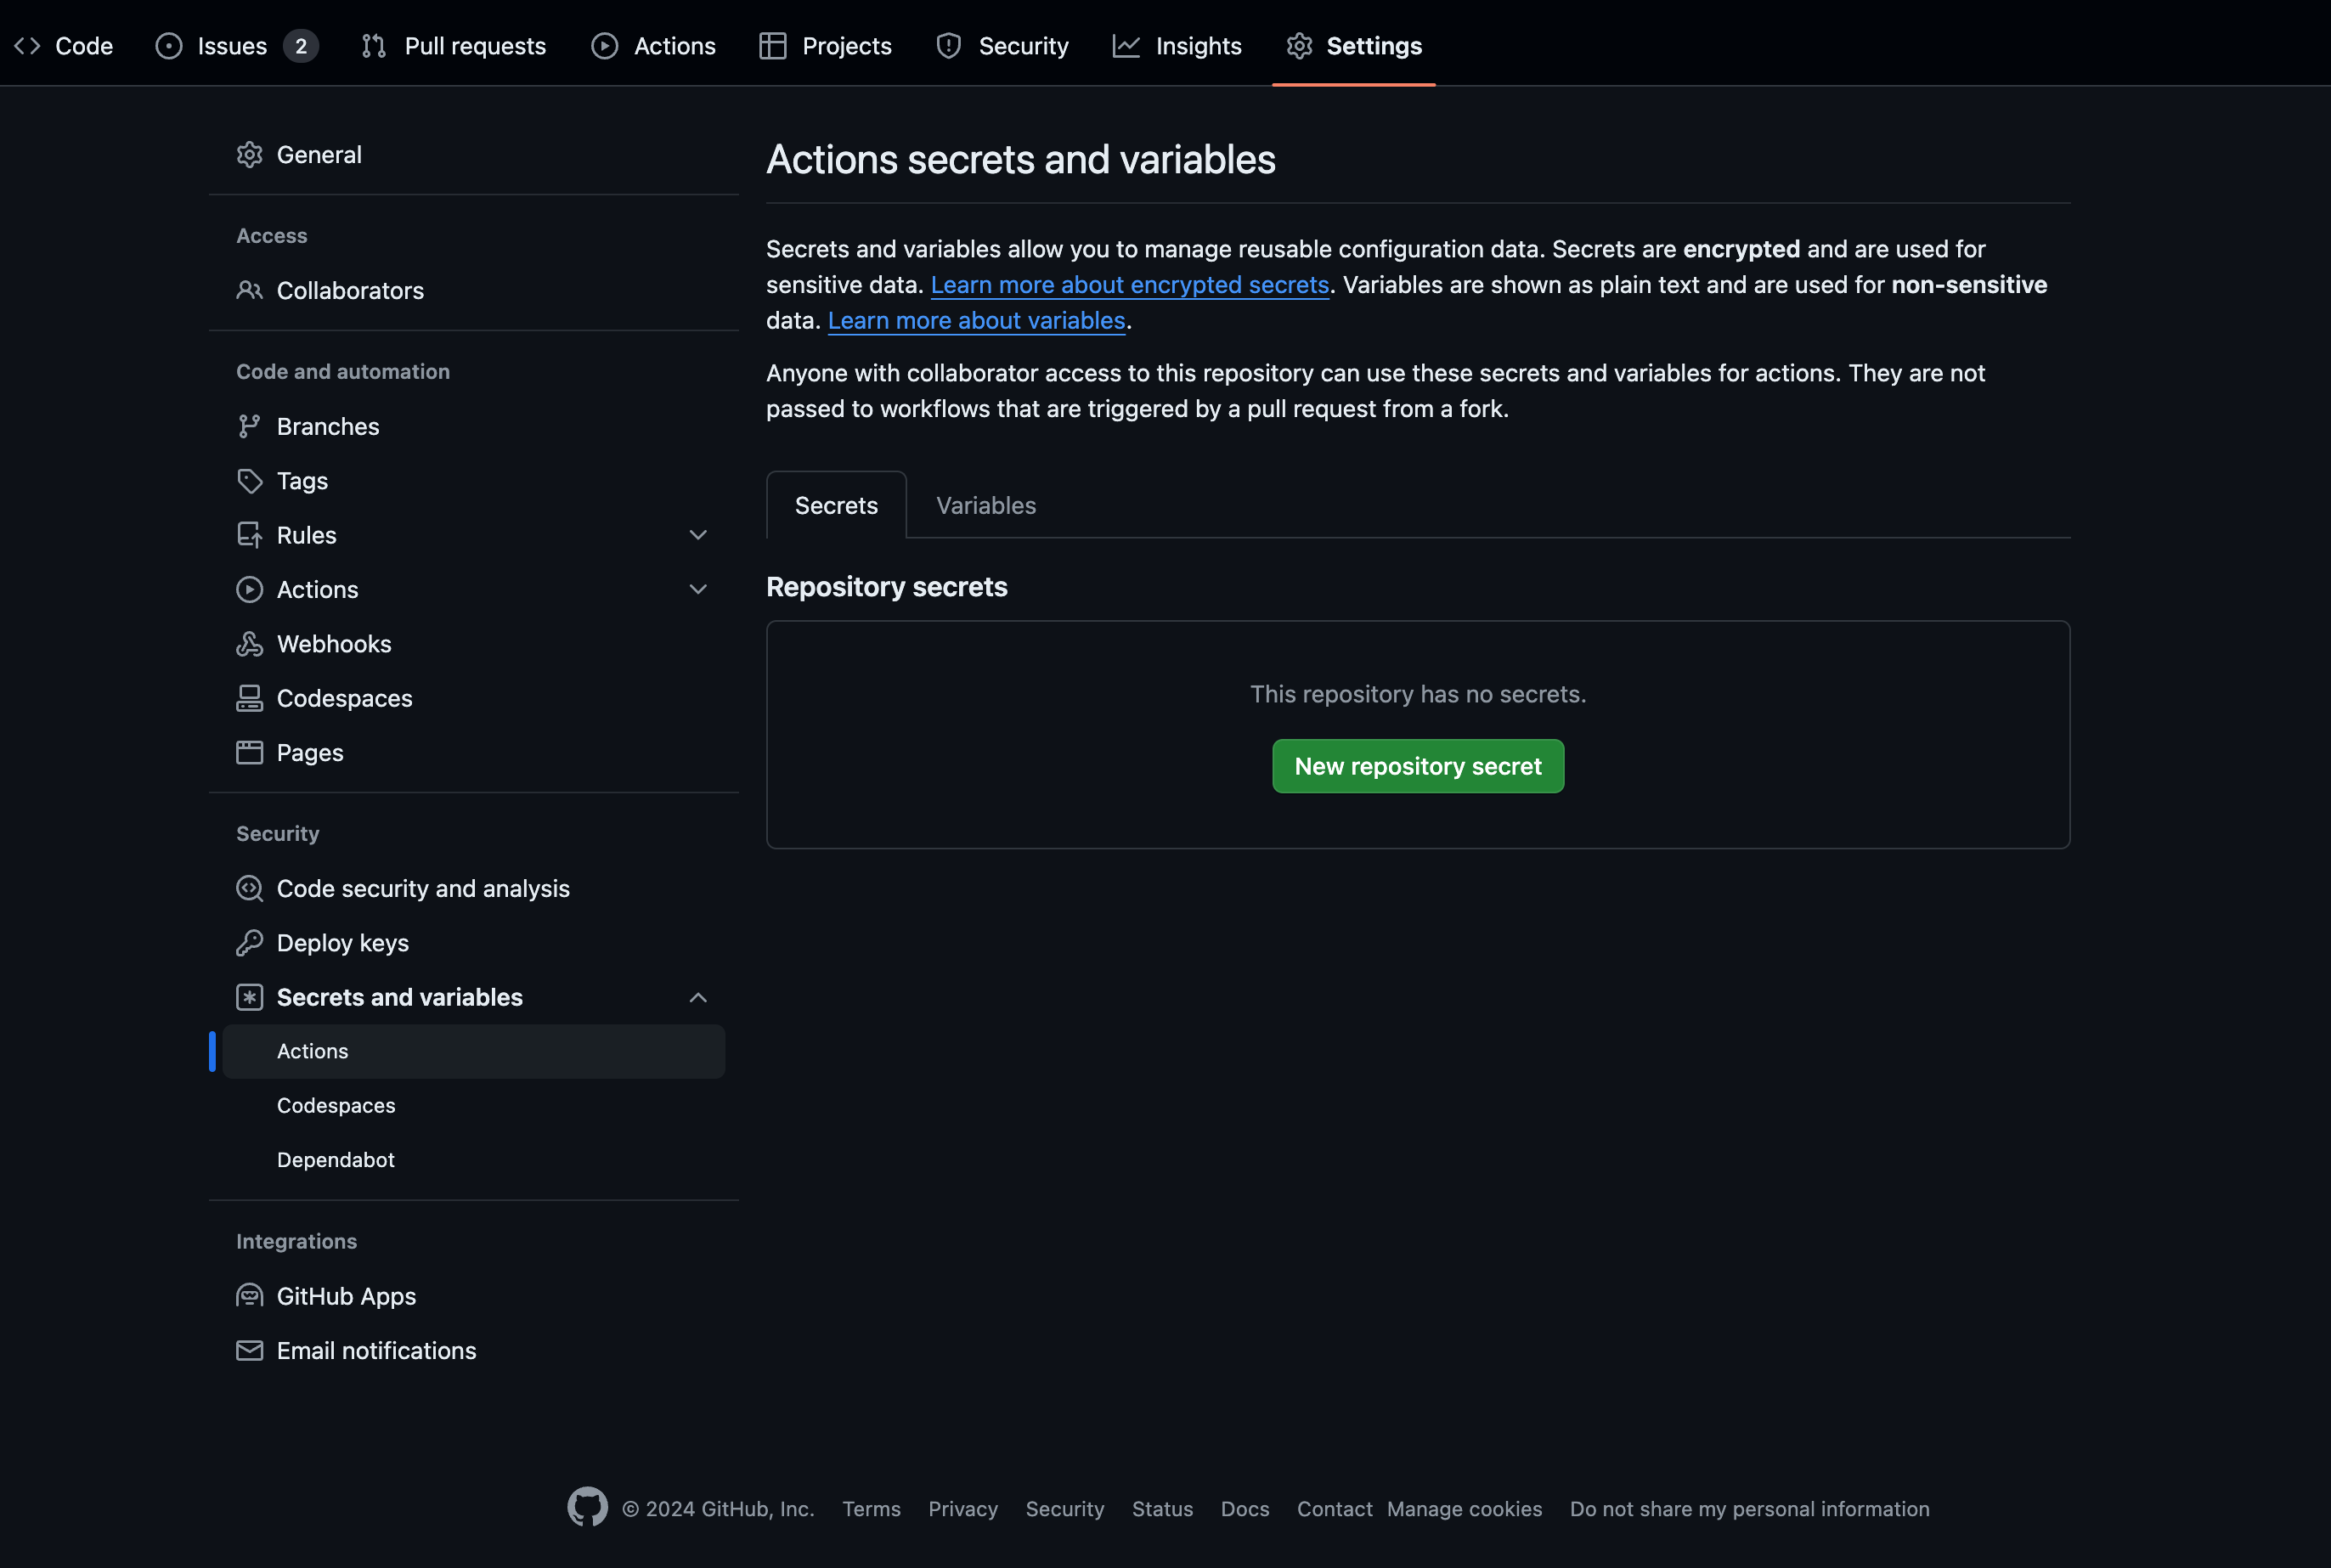Click the Code security and analysis icon
The image size is (2331, 1568).
click(249, 889)
